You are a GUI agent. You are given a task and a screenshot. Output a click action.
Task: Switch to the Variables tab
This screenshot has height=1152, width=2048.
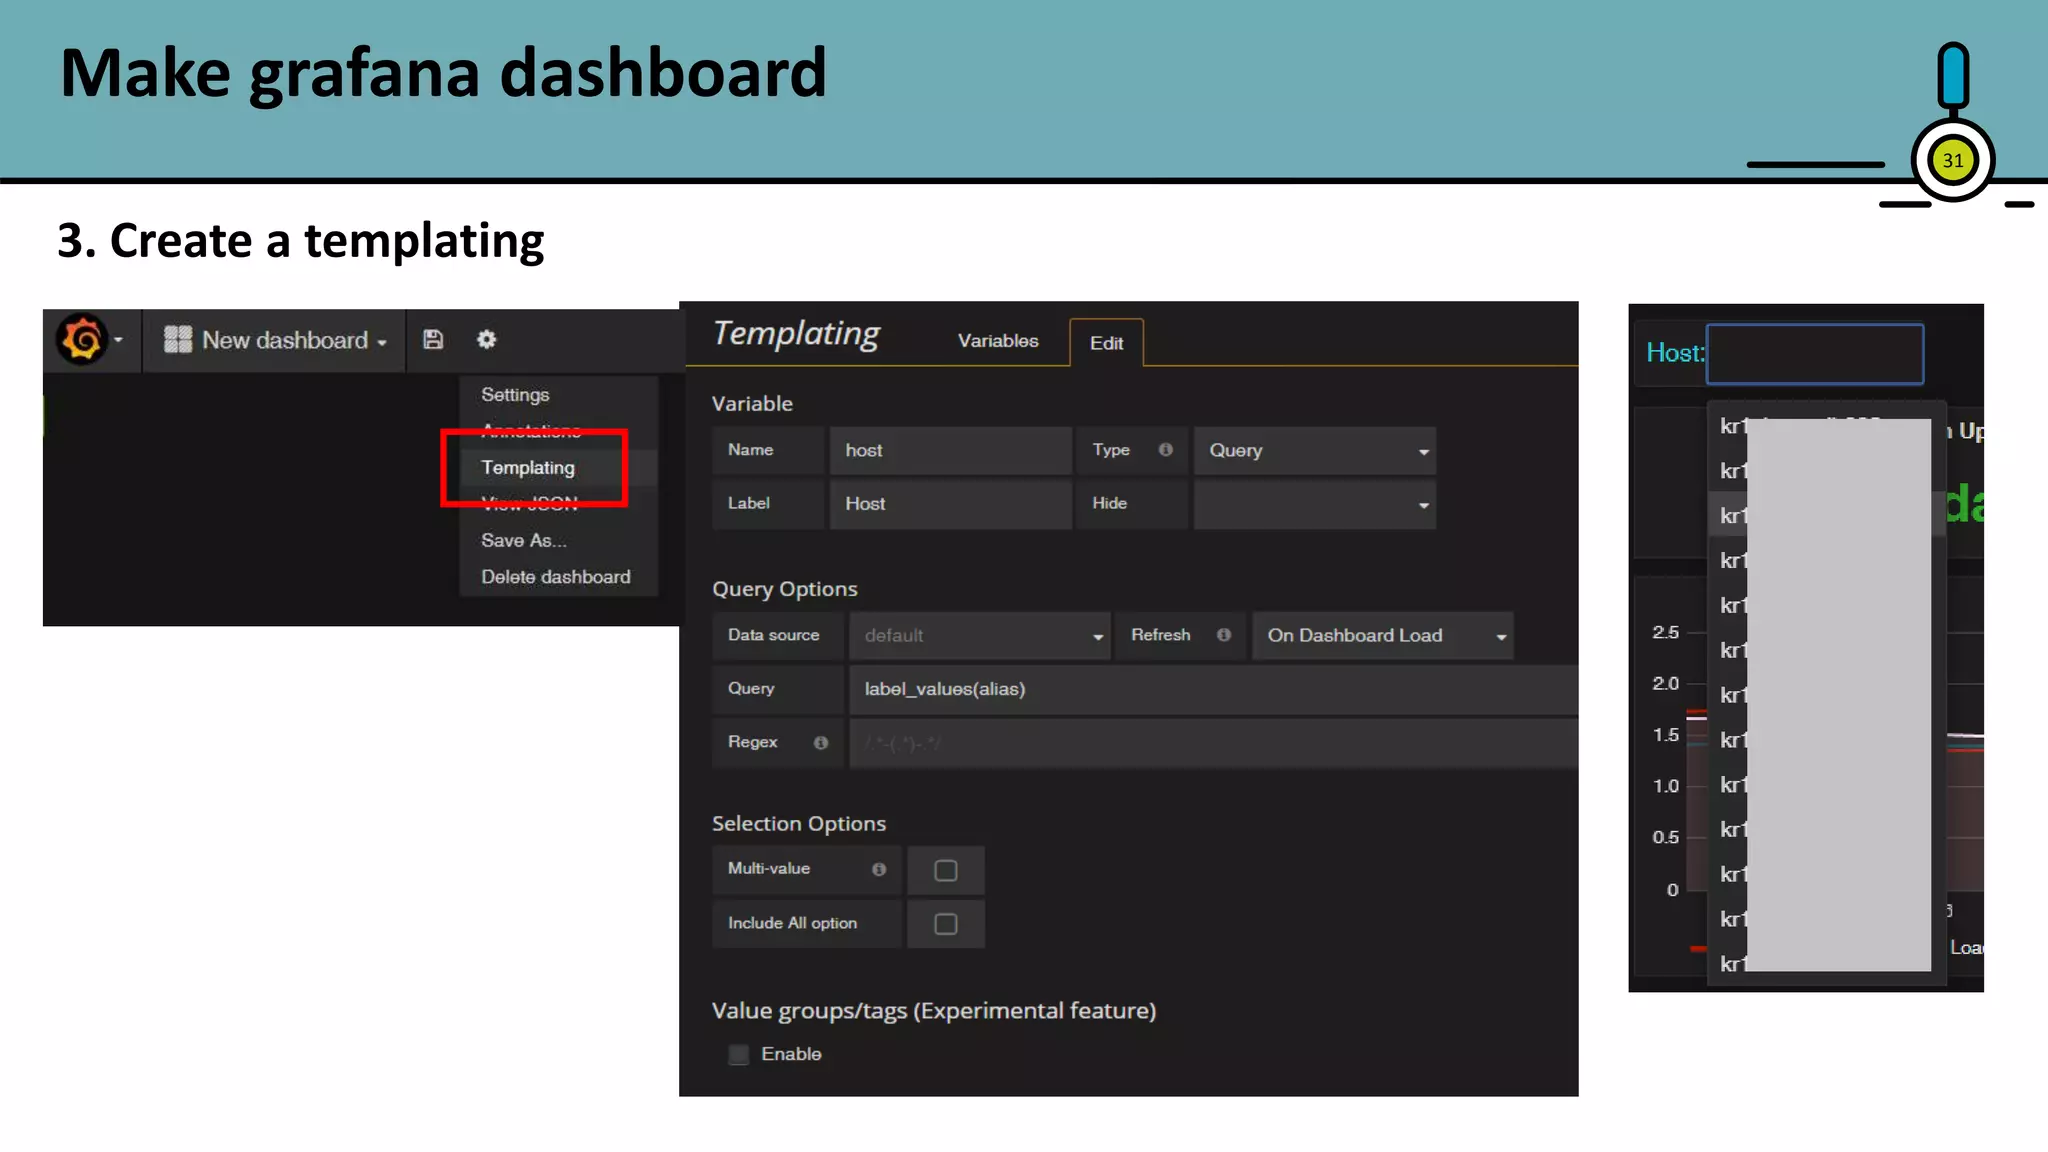click(997, 341)
